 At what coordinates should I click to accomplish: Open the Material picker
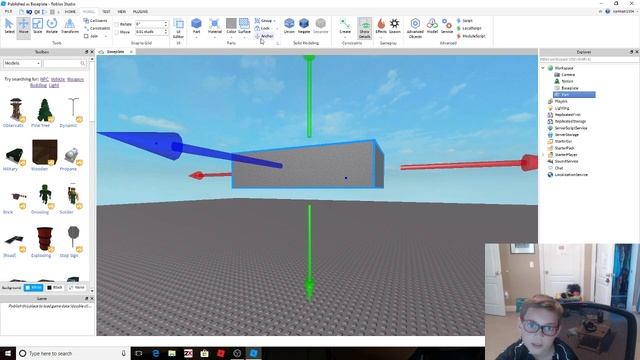tap(215, 27)
